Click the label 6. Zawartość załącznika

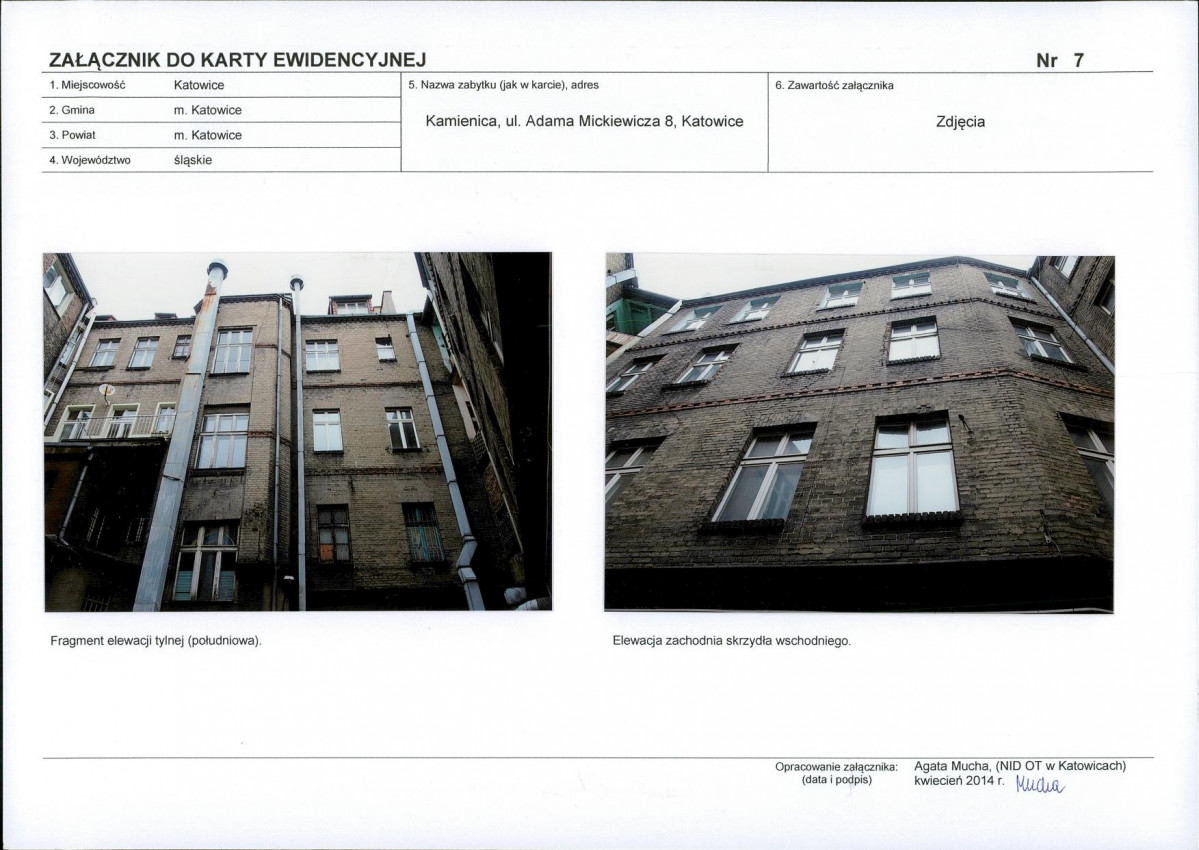pos(834,86)
